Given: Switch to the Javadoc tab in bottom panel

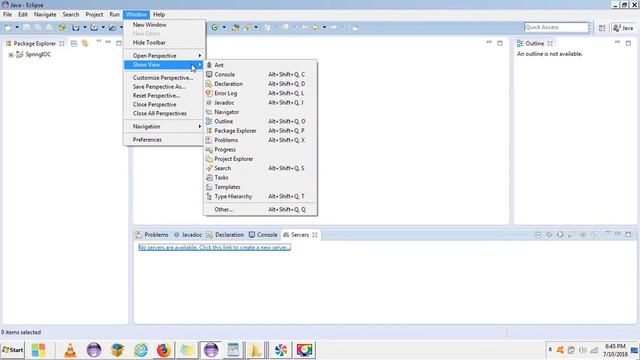Looking at the screenshot, I should (x=188, y=235).
